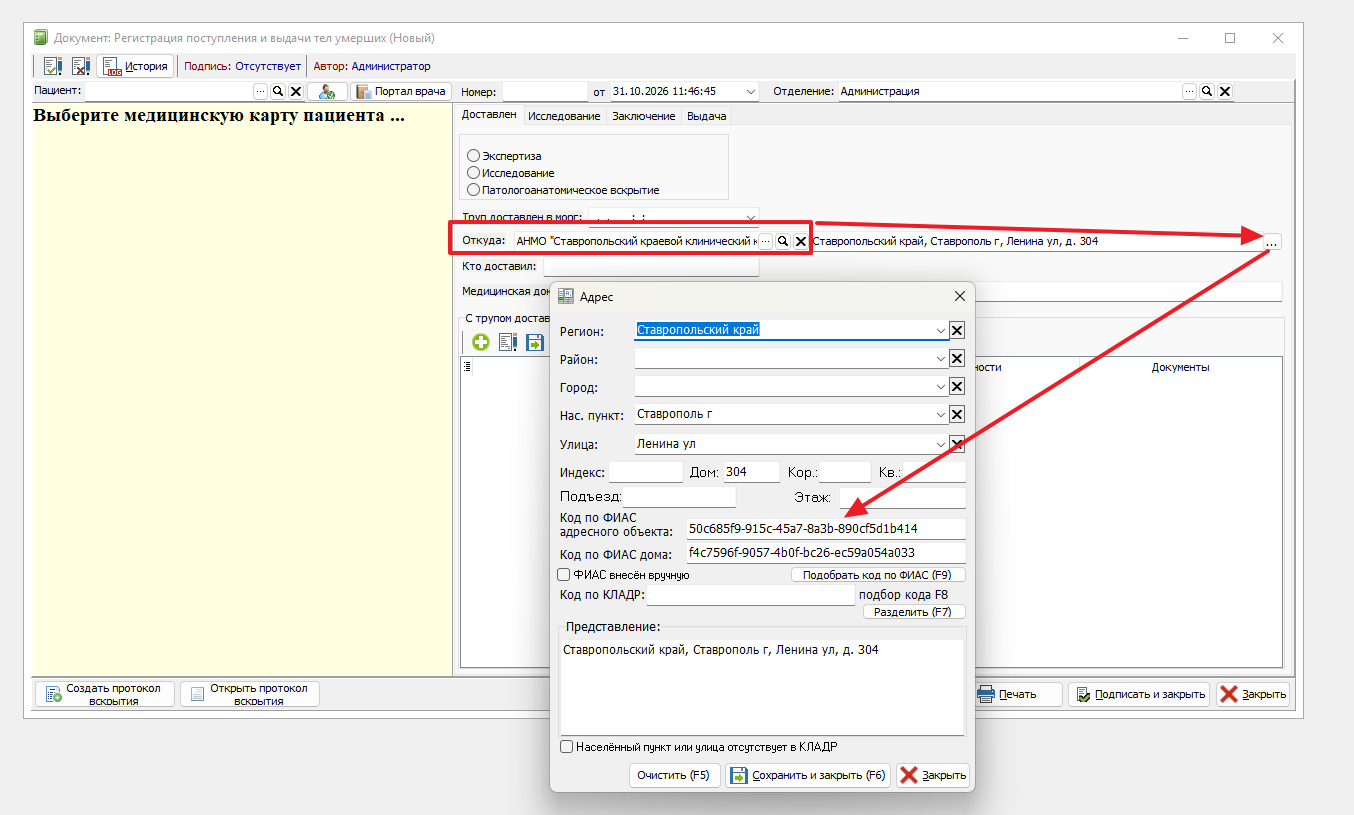Image resolution: width=1354 pixels, height=815 pixels.
Task: Search the Откуда organization with magnifier
Action: pos(784,241)
